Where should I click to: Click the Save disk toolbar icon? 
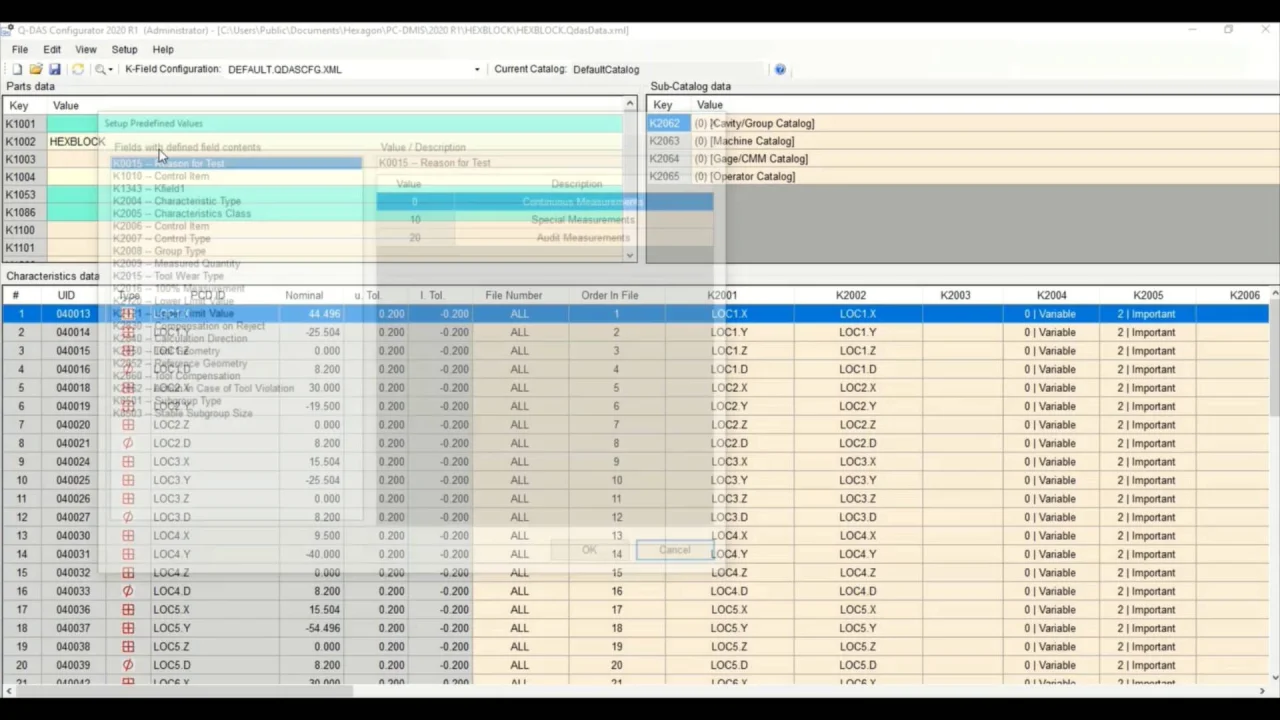(54, 69)
